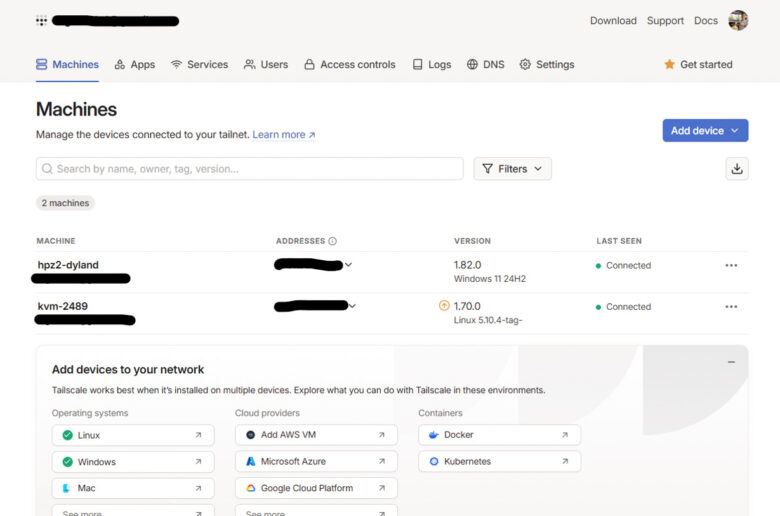Open the Settings tab
Image resolution: width=780 pixels, height=516 pixels.
point(547,65)
